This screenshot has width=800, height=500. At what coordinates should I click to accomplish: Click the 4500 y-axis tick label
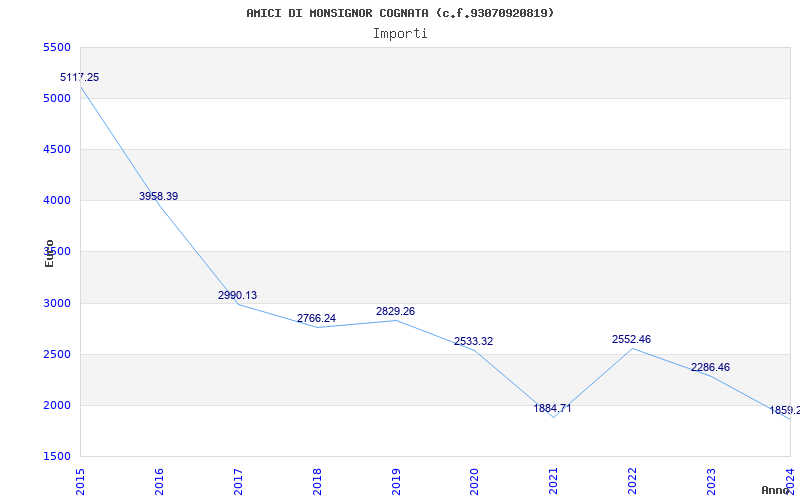(x=57, y=149)
